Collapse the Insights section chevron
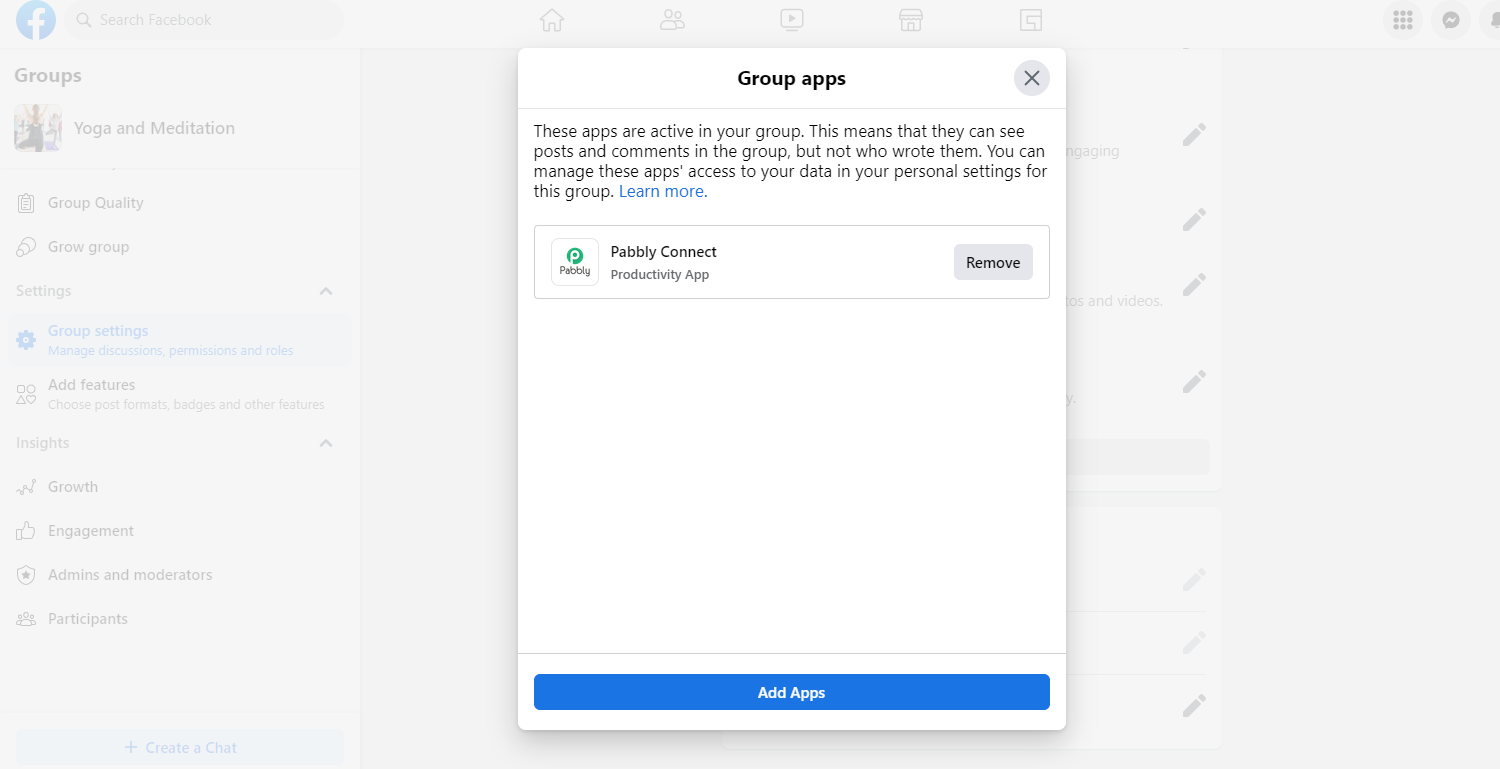 click(326, 443)
